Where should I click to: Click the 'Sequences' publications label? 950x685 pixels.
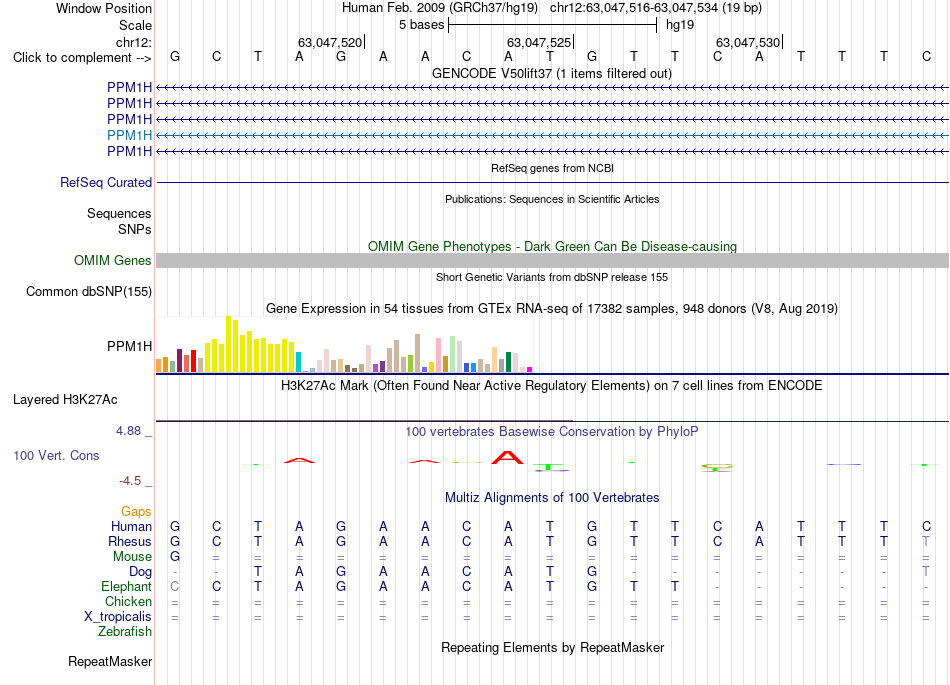click(x=119, y=214)
